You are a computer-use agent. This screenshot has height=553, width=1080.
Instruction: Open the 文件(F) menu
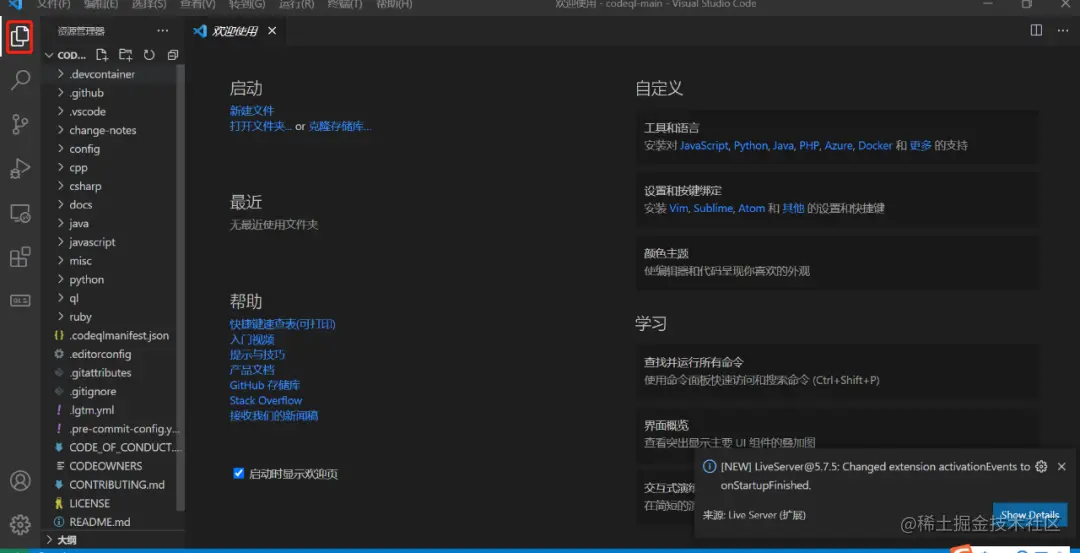click(x=54, y=4)
